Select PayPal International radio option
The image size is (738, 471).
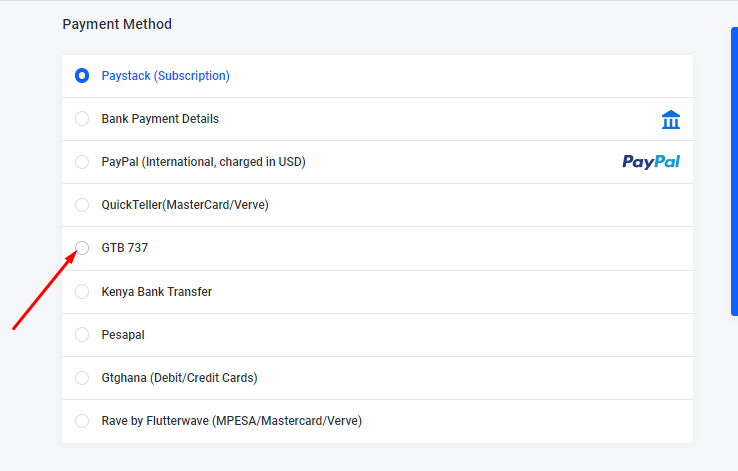point(82,162)
